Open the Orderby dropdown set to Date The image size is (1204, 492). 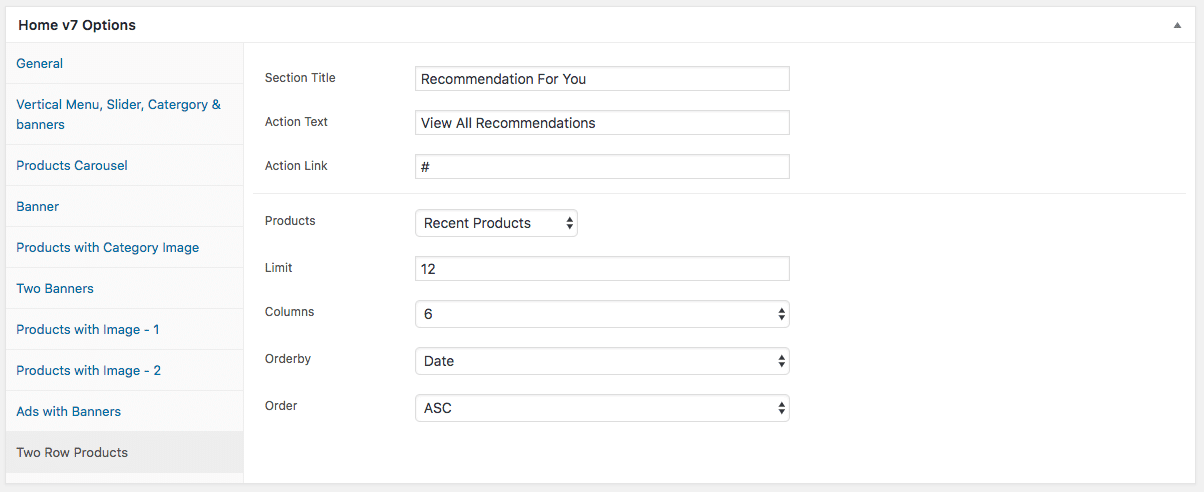(602, 361)
